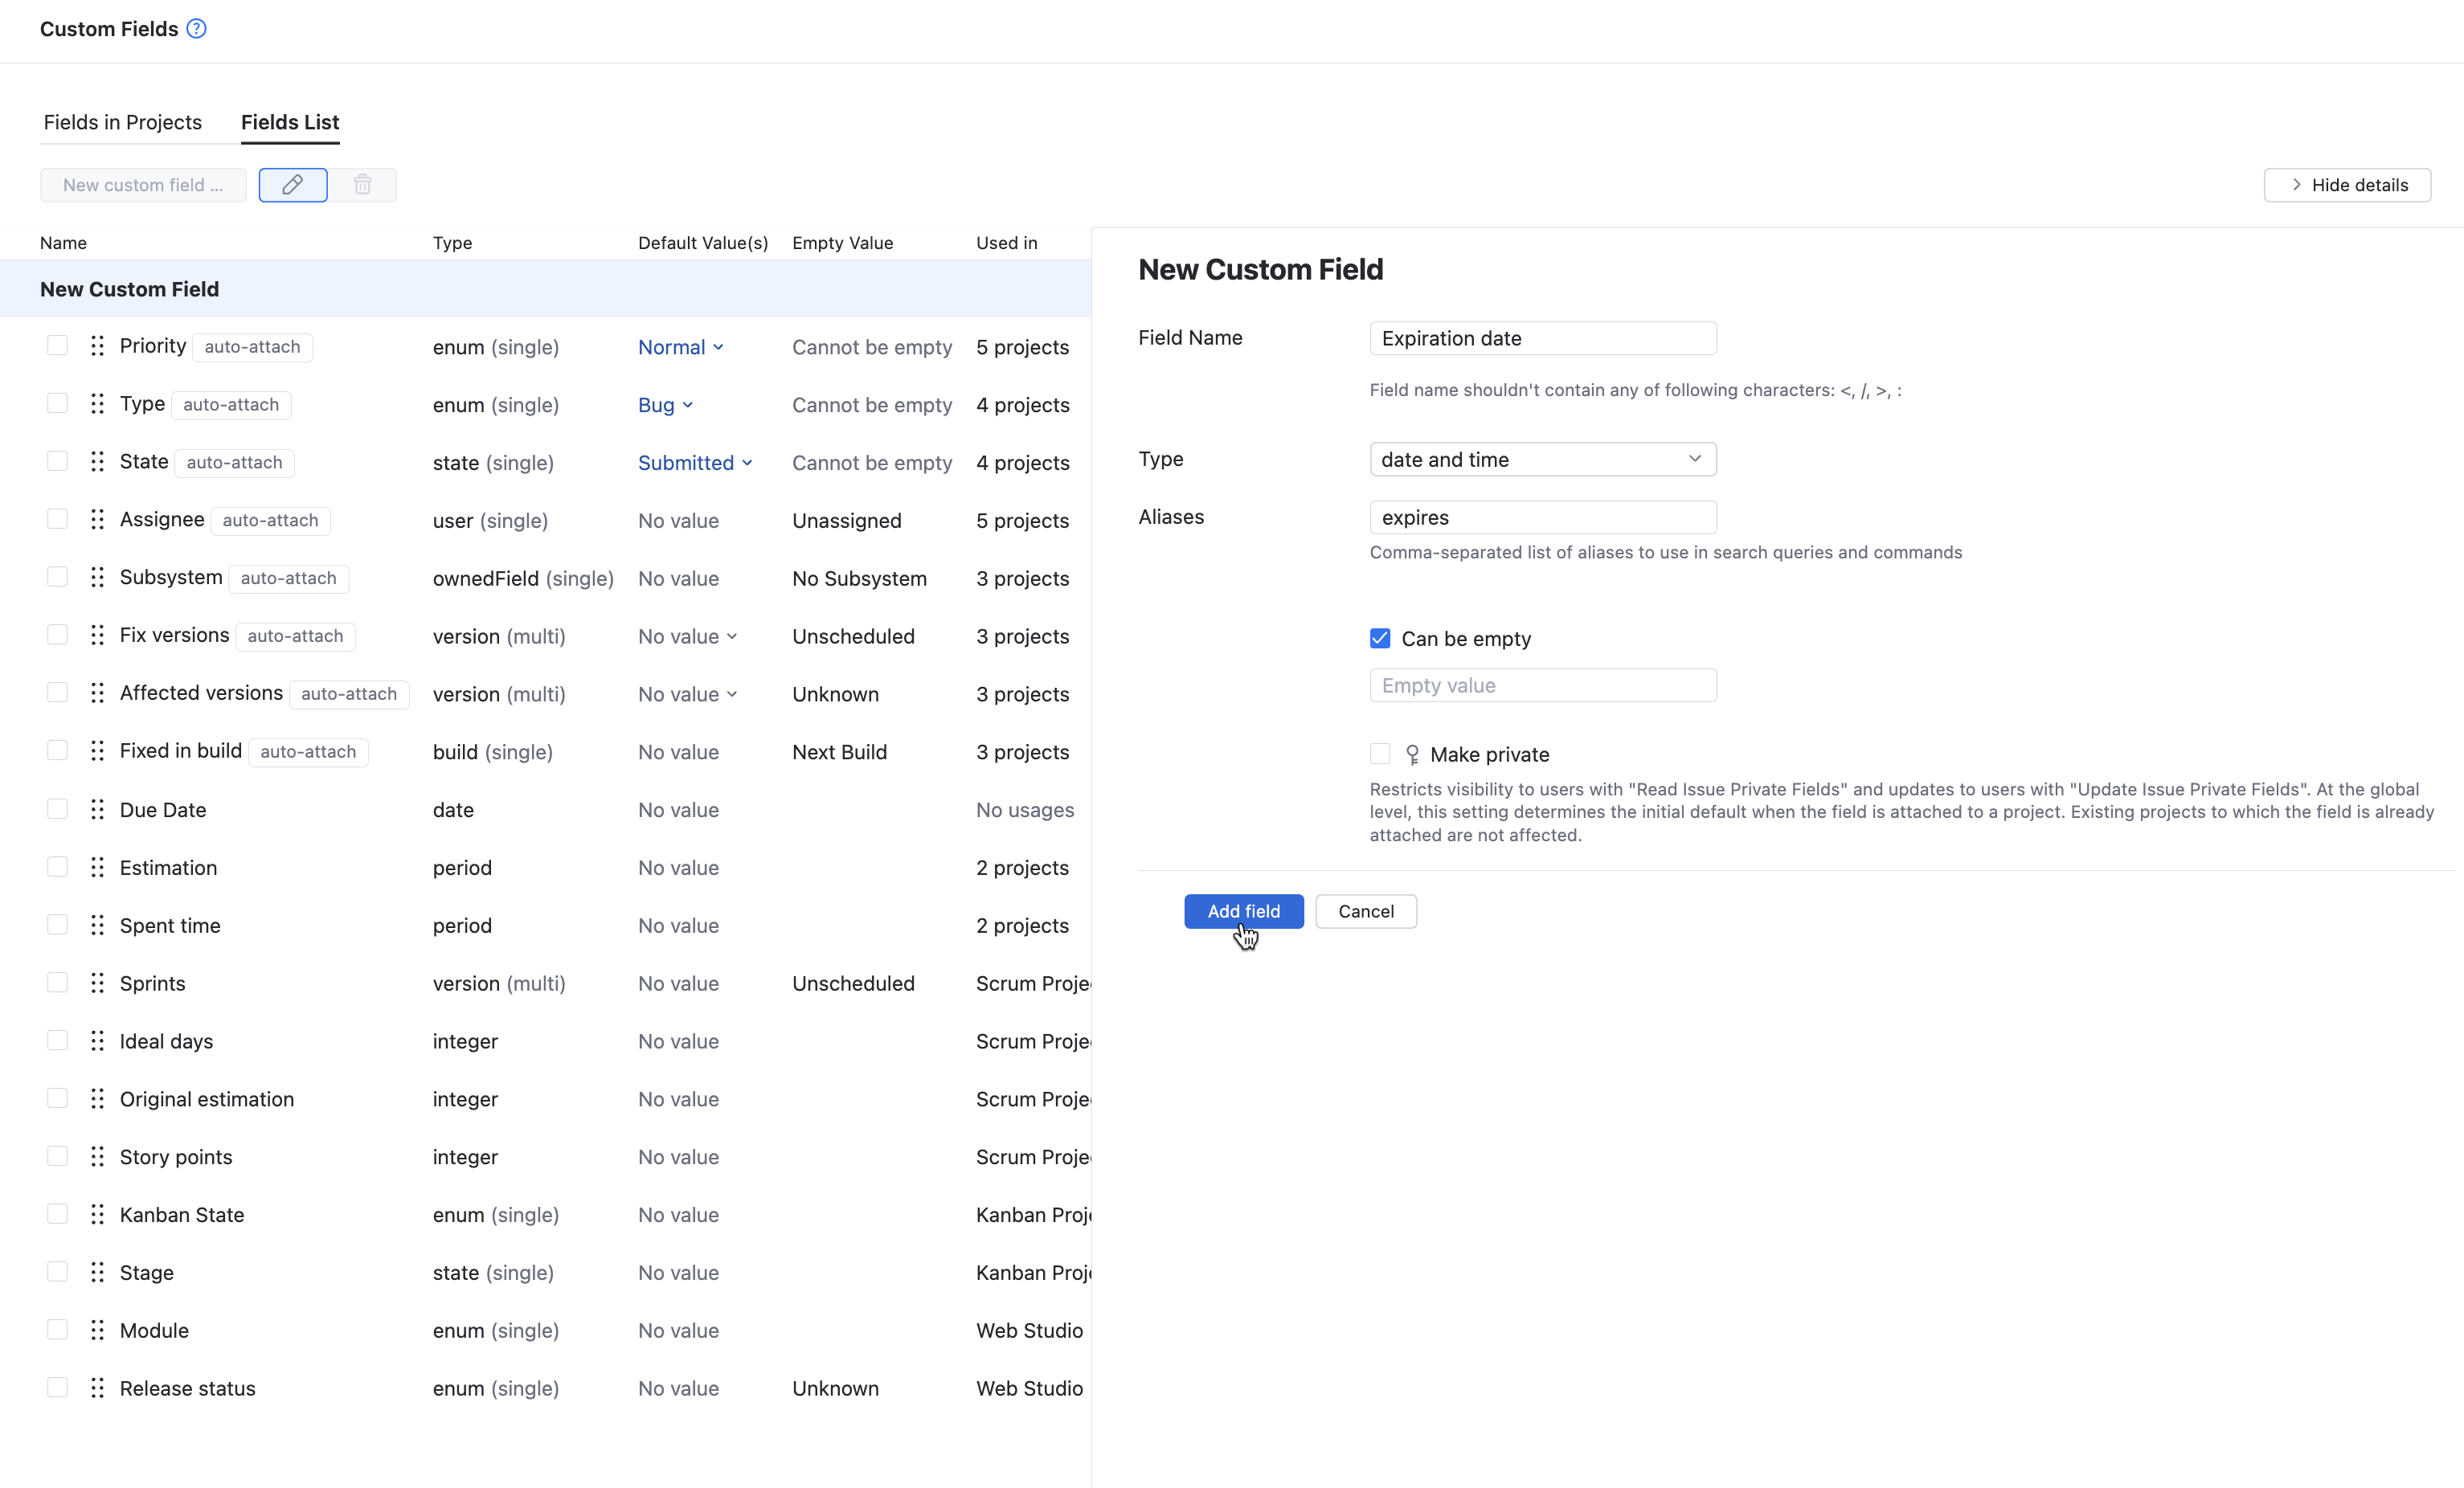Open the Normal default value dropdown for Priority
Image resolution: width=2464 pixels, height=1488 pixels.
(680, 347)
